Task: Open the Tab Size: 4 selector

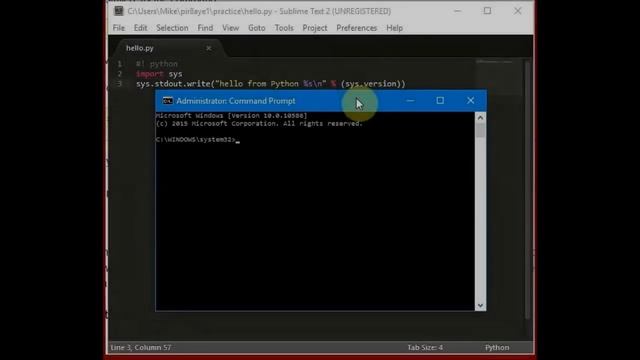Action: tap(425, 347)
